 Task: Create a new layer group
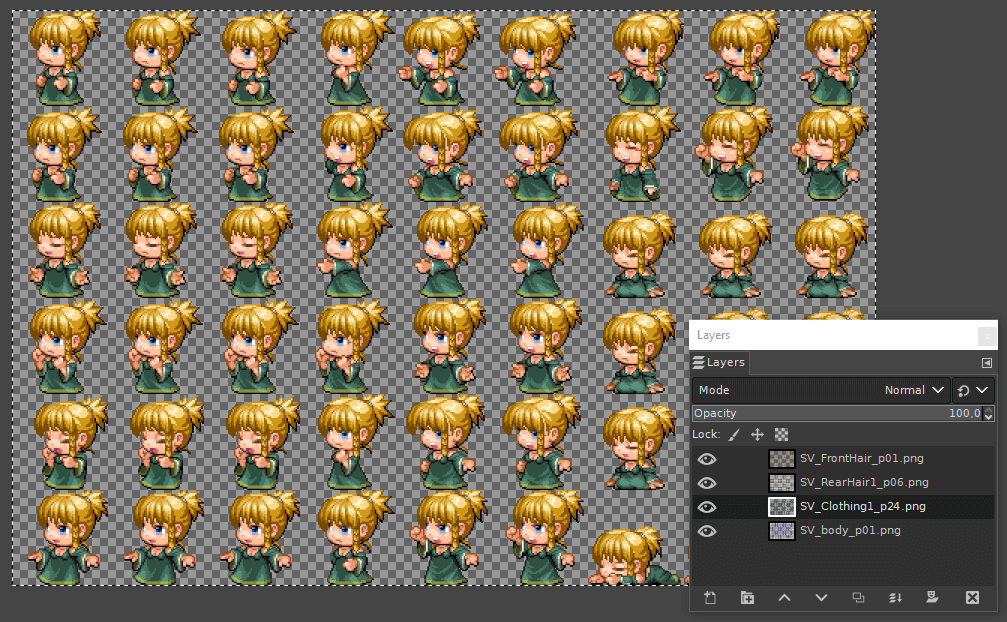click(x=747, y=597)
